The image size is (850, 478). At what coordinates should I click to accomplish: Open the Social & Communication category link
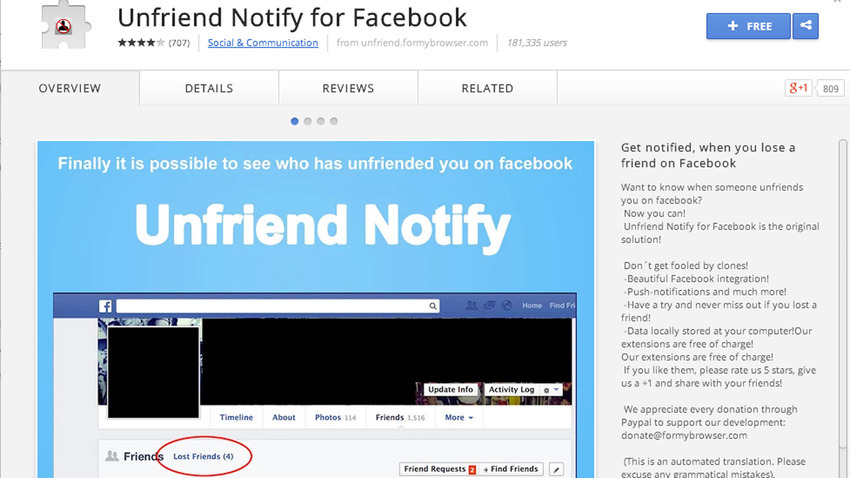pyautogui.click(x=263, y=43)
